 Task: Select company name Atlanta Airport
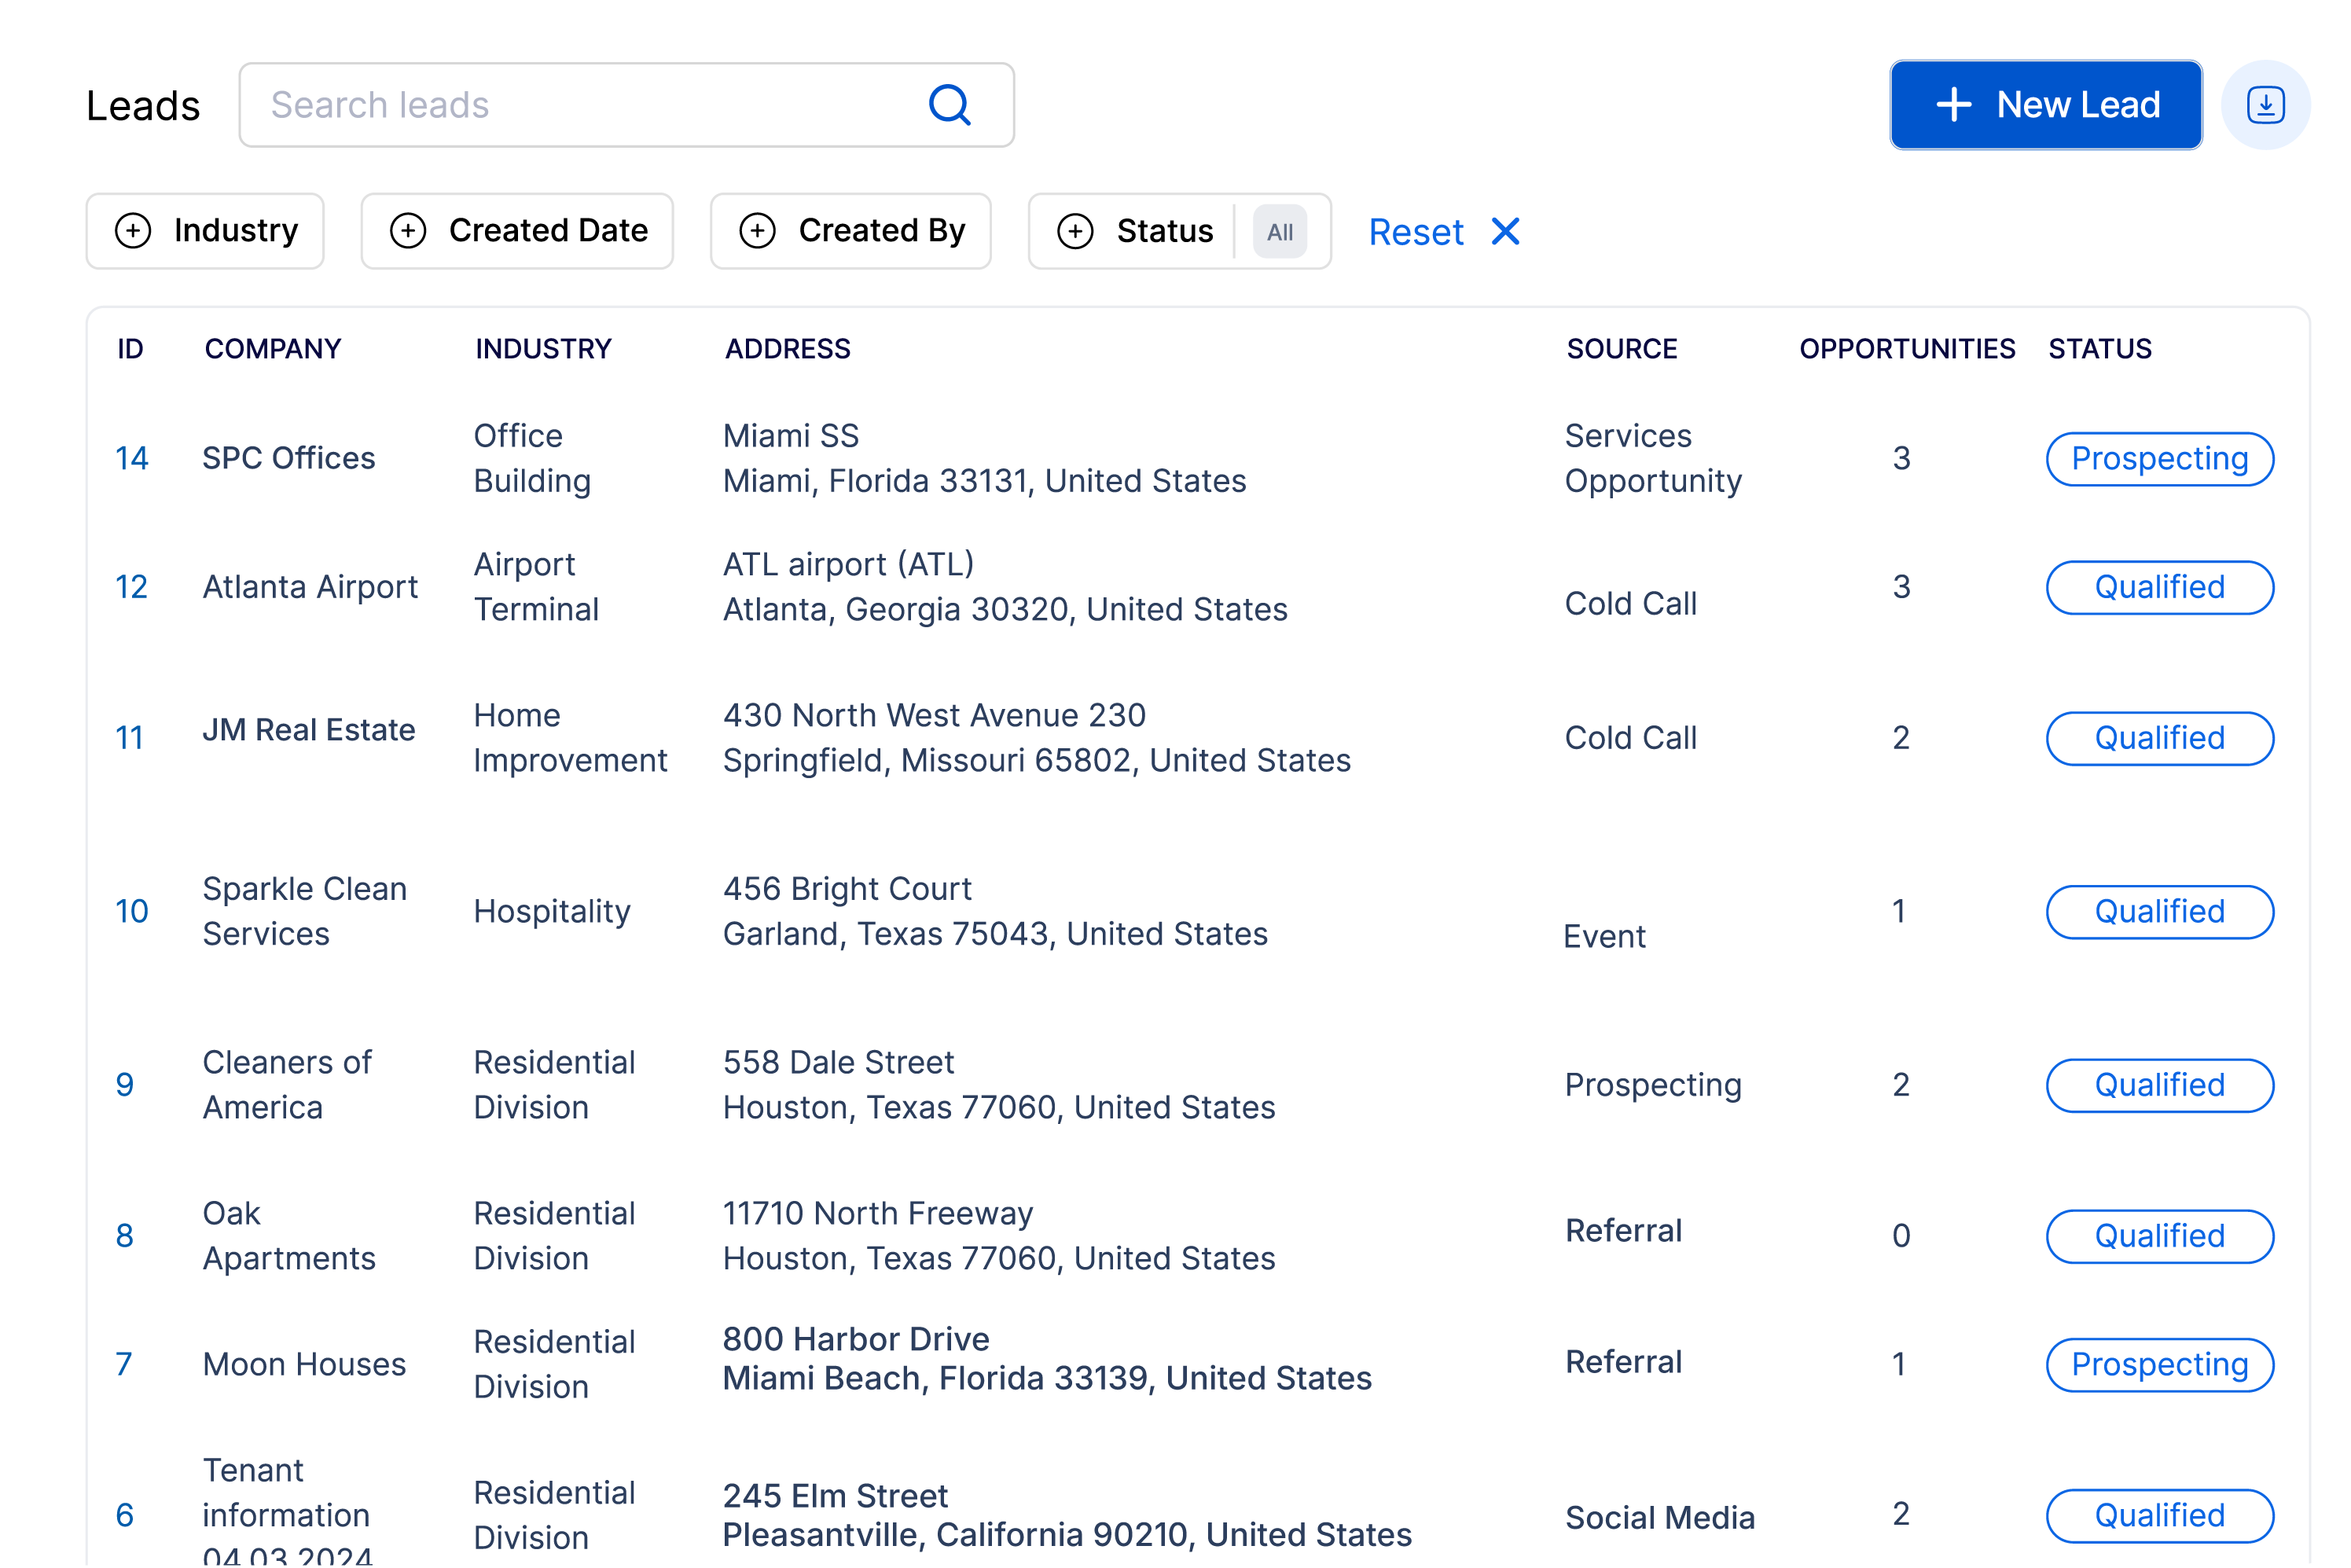(310, 587)
